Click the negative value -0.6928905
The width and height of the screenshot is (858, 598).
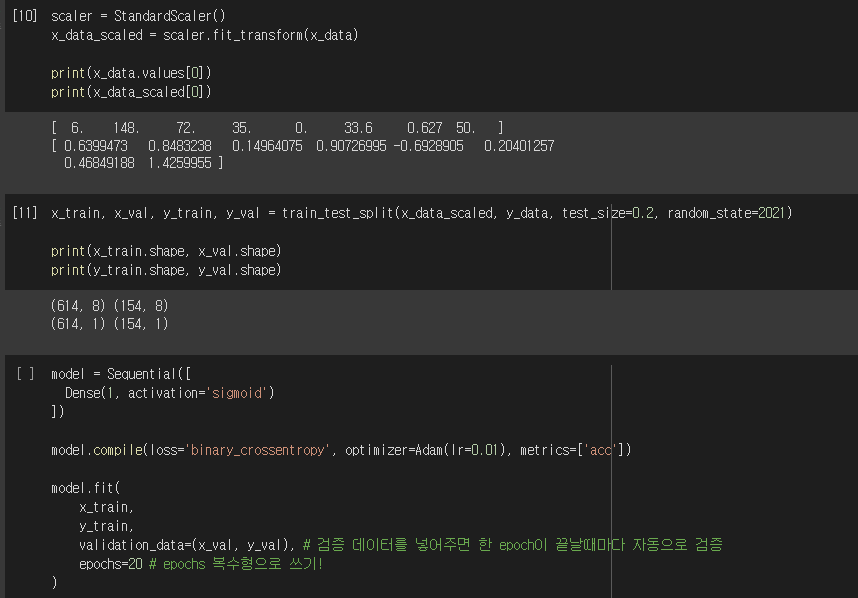coord(428,146)
